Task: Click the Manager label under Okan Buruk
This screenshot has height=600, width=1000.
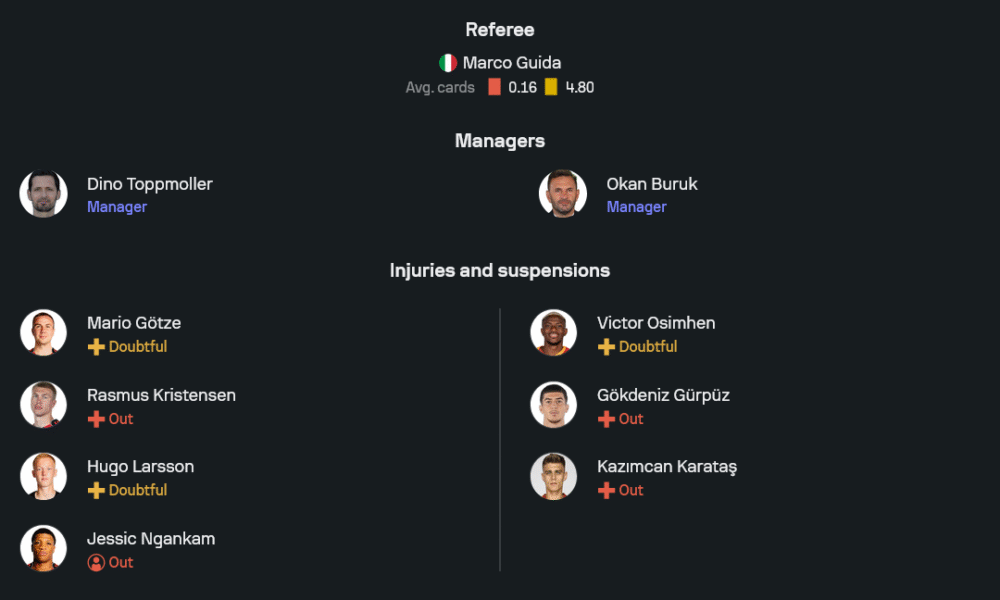Action: (636, 207)
